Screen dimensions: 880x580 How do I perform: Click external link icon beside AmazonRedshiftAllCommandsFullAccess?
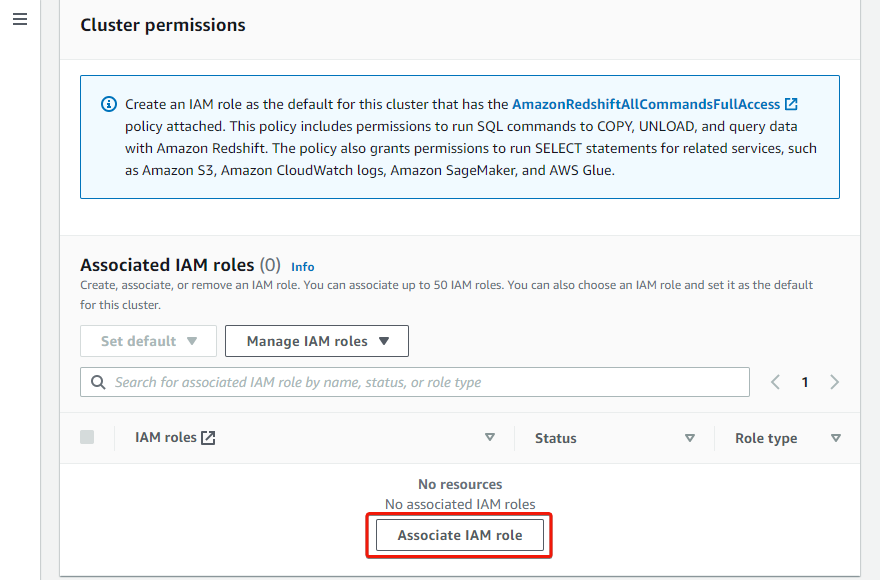click(x=791, y=104)
